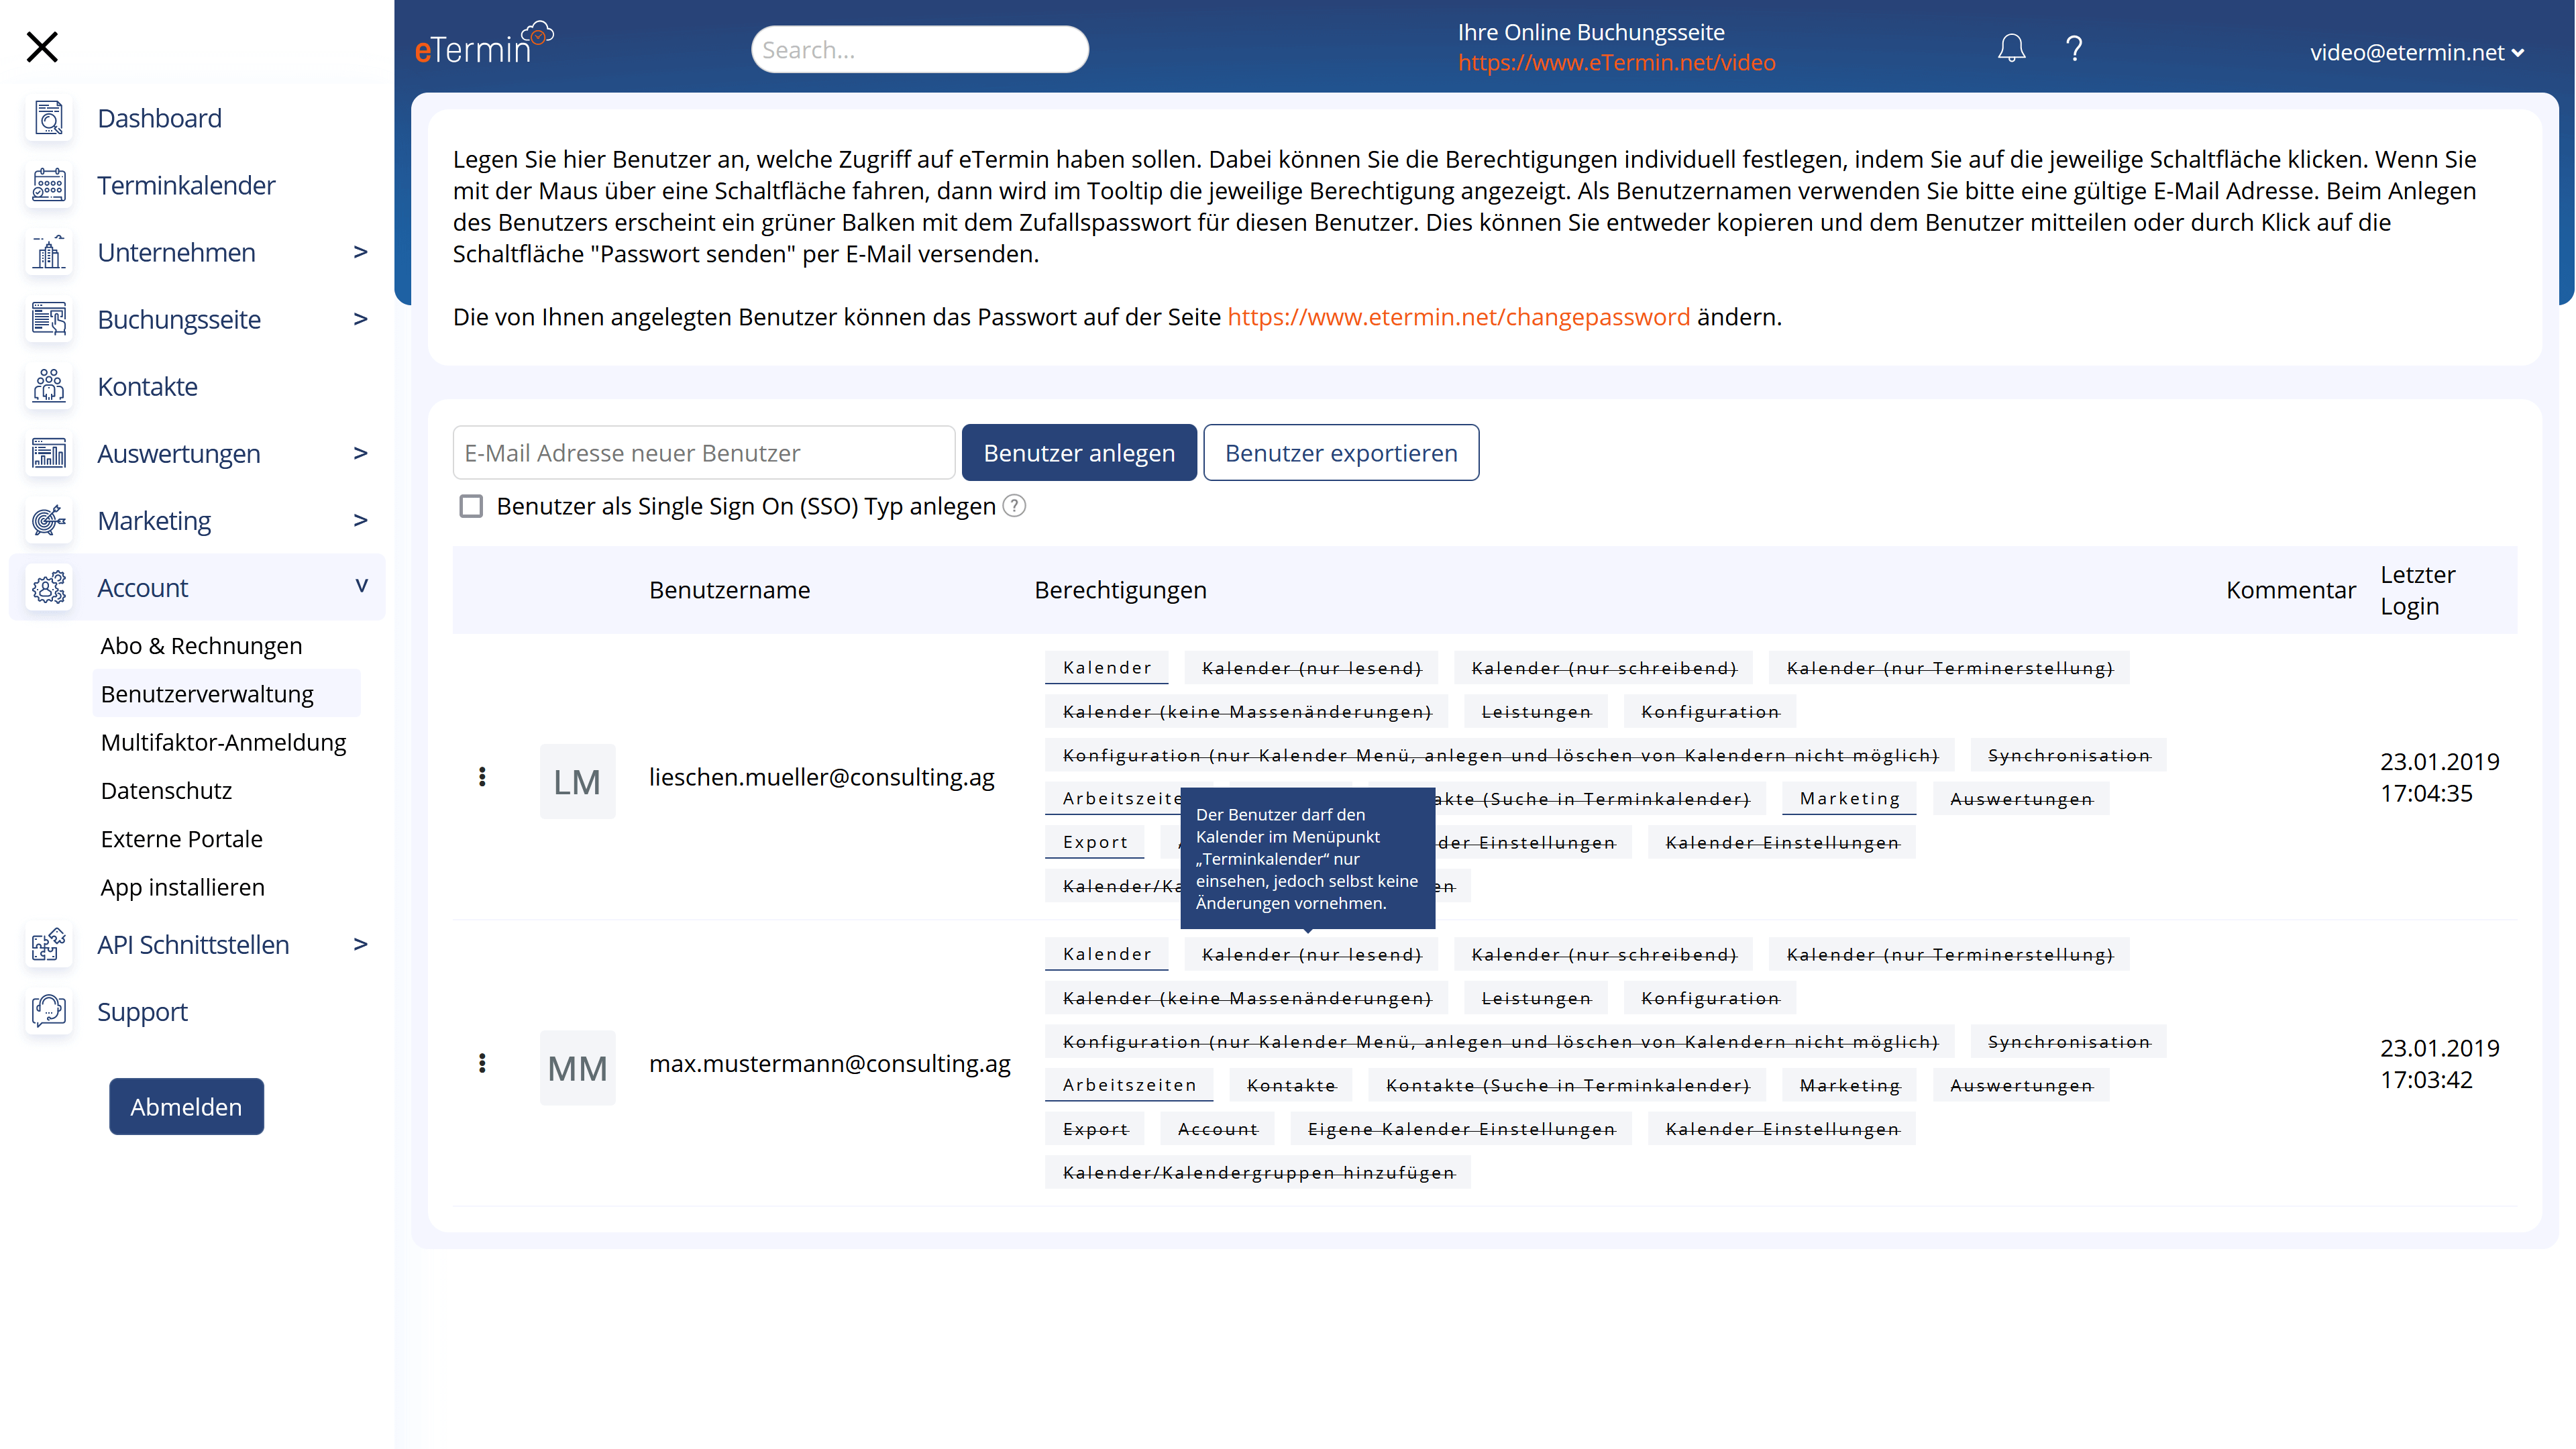Open options menu for lieschen.mueller user

482,777
